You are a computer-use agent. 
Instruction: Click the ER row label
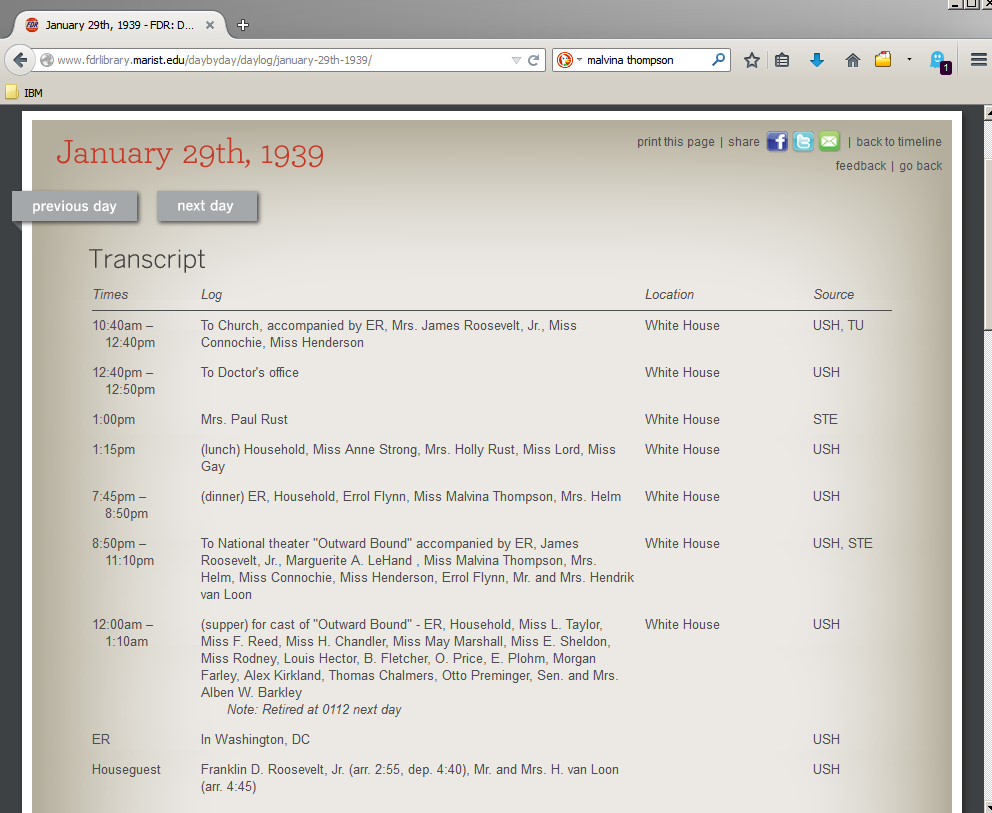tap(101, 740)
